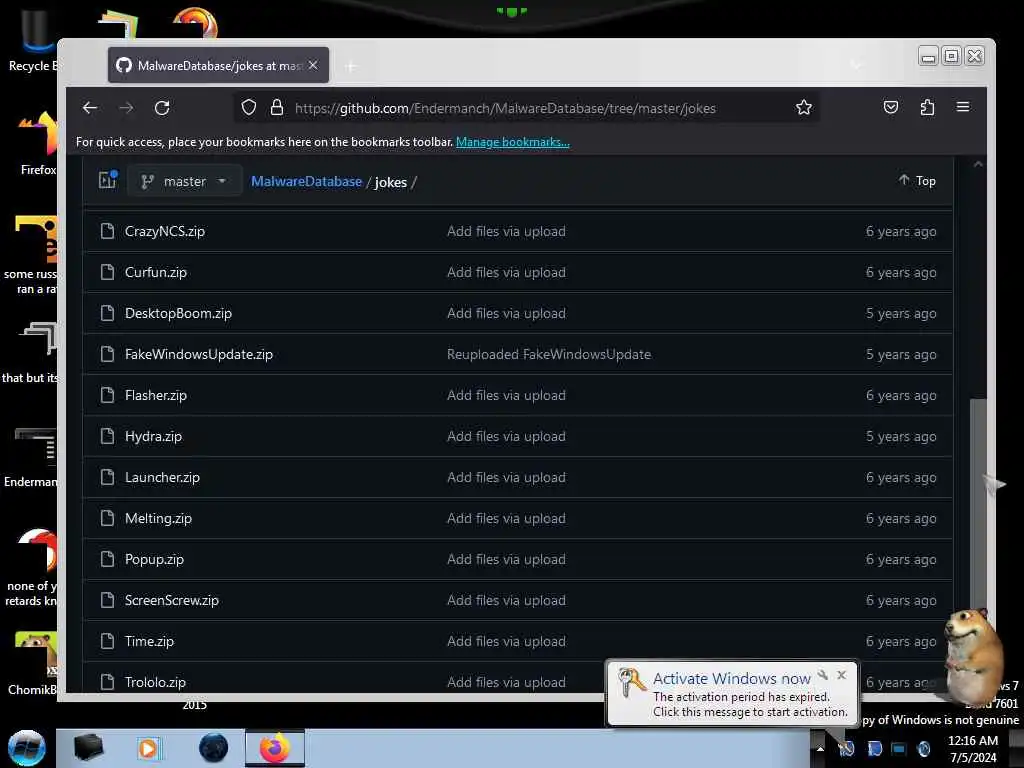Click the 5 years ago timestamp for DesktopBoom.zip
The width and height of the screenshot is (1024, 768).
(901, 313)
